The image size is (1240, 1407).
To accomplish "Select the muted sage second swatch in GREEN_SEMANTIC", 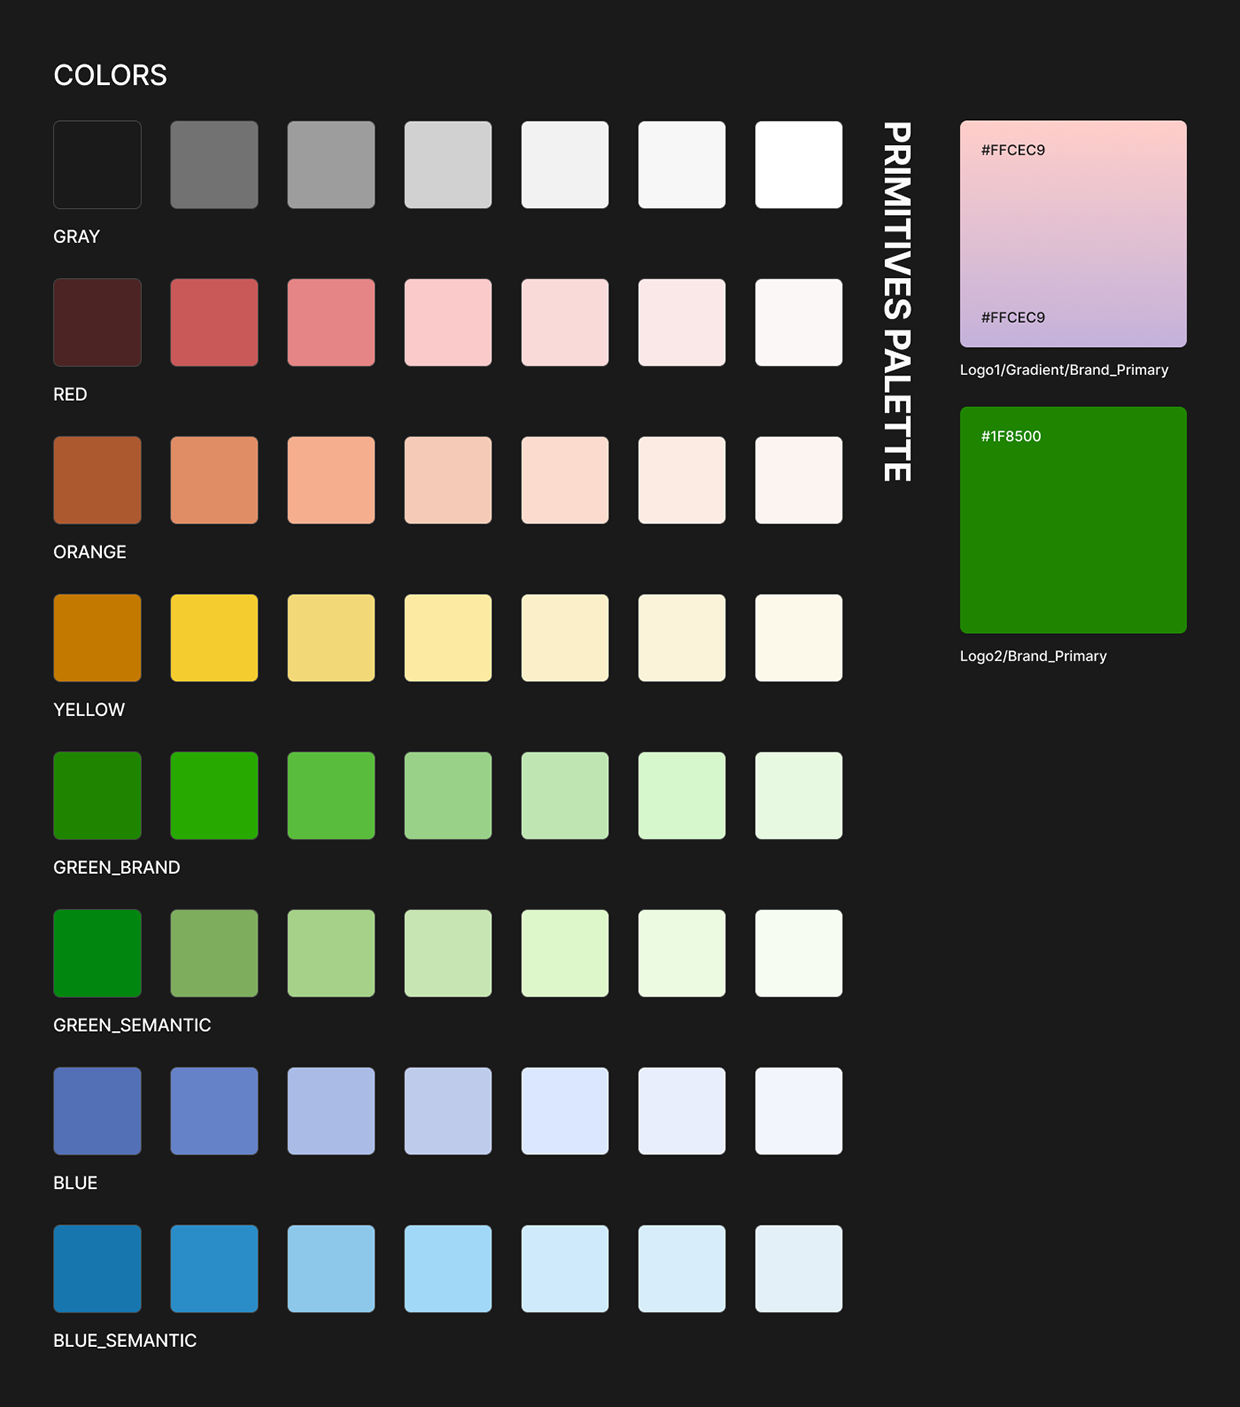I will (214, 952).
